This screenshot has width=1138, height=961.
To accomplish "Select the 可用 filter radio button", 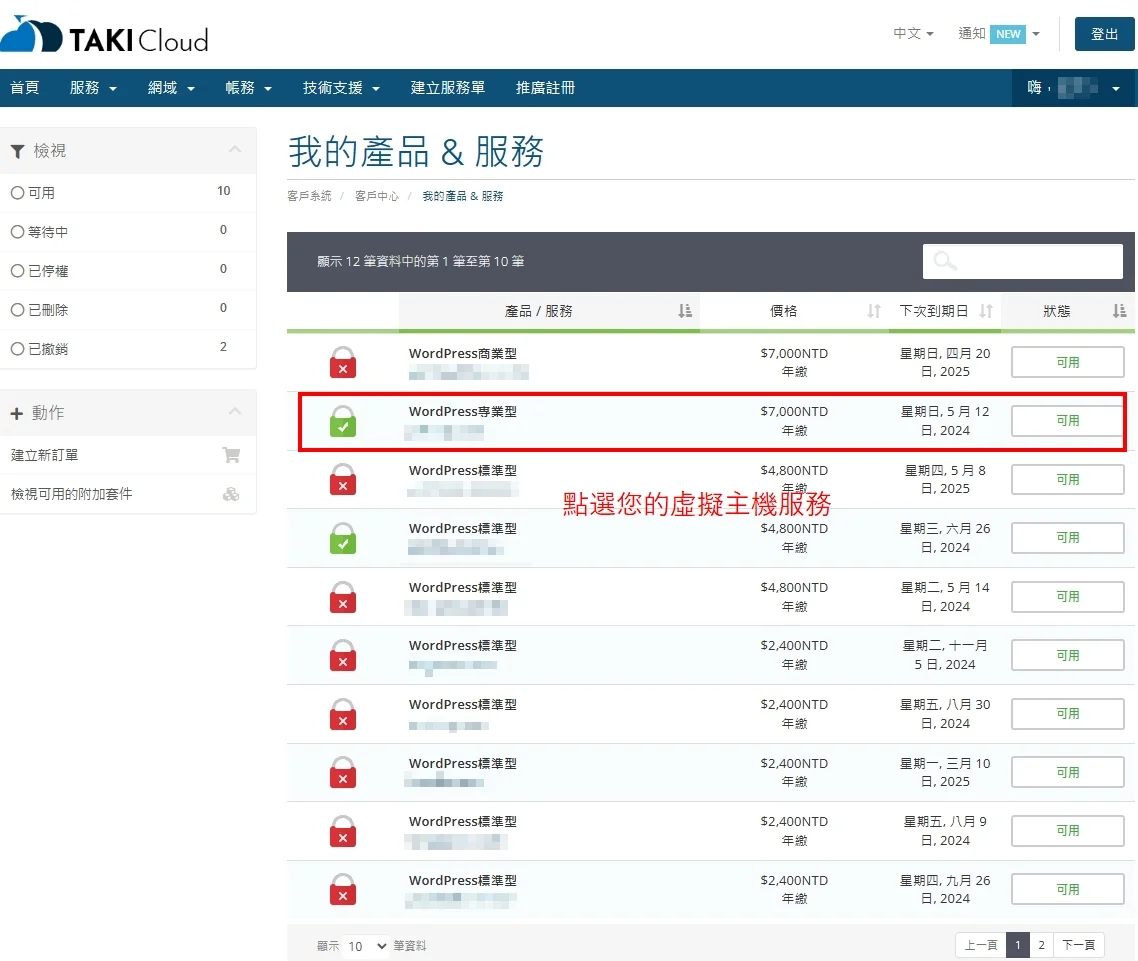I will pyautogui.click(x=17, y=193).
